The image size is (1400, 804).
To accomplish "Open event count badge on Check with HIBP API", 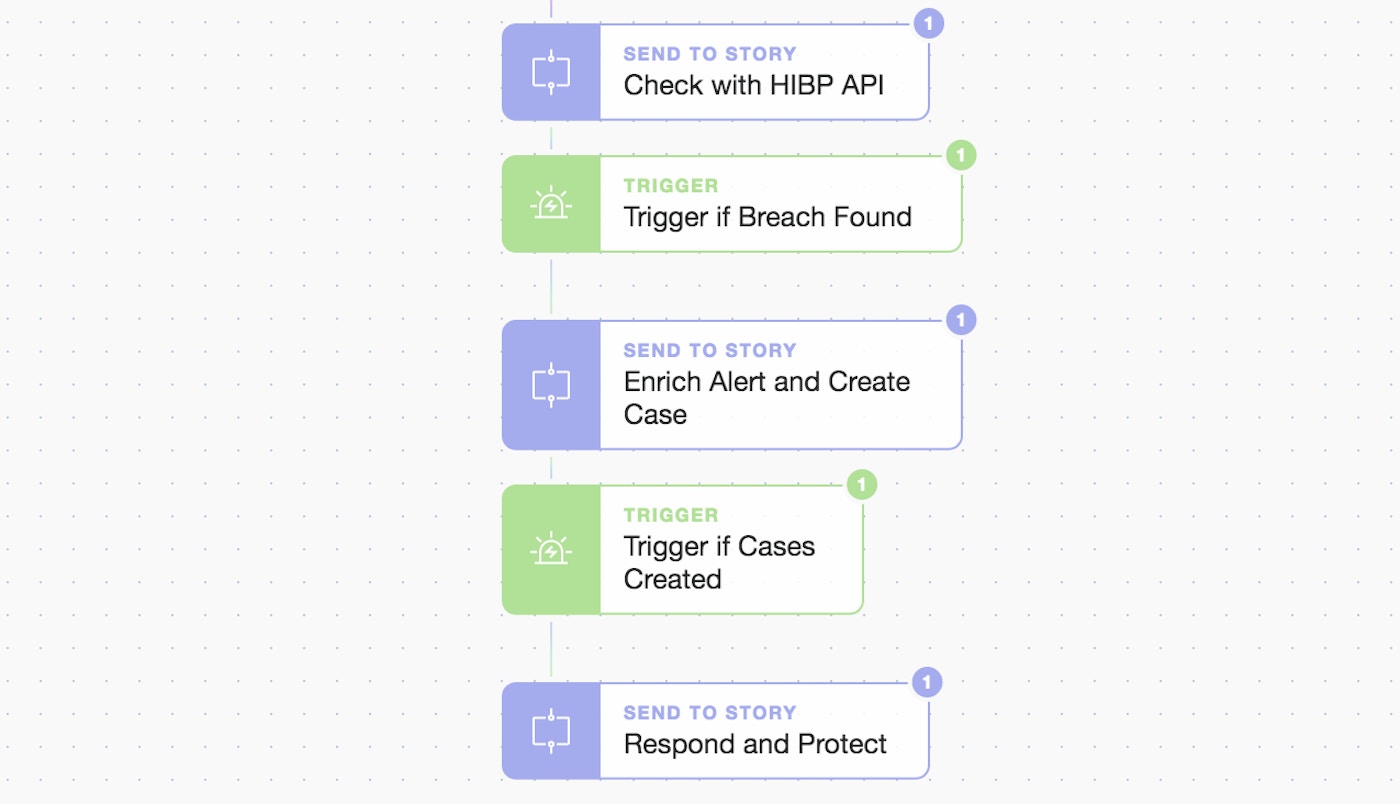I will 929,23.
